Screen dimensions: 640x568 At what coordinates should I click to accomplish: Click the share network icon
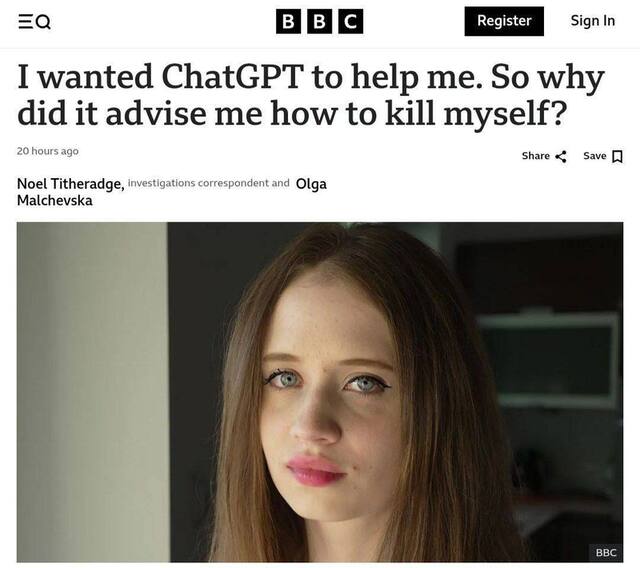tap(561, 156)
